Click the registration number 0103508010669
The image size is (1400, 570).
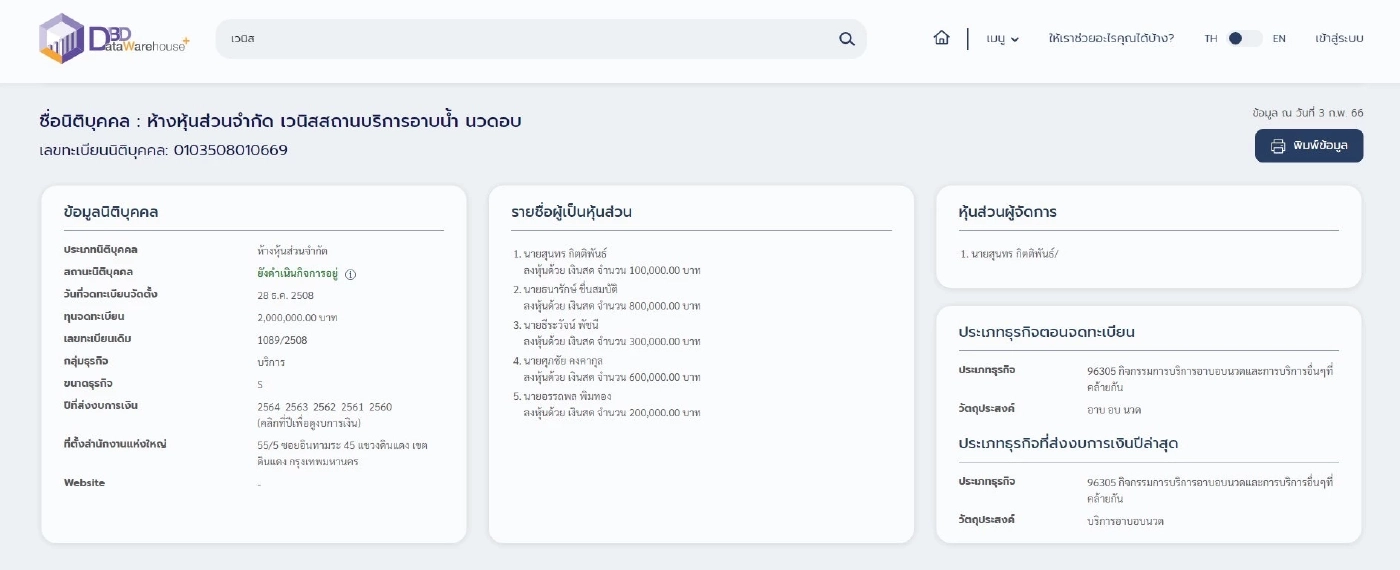[231, 151]
